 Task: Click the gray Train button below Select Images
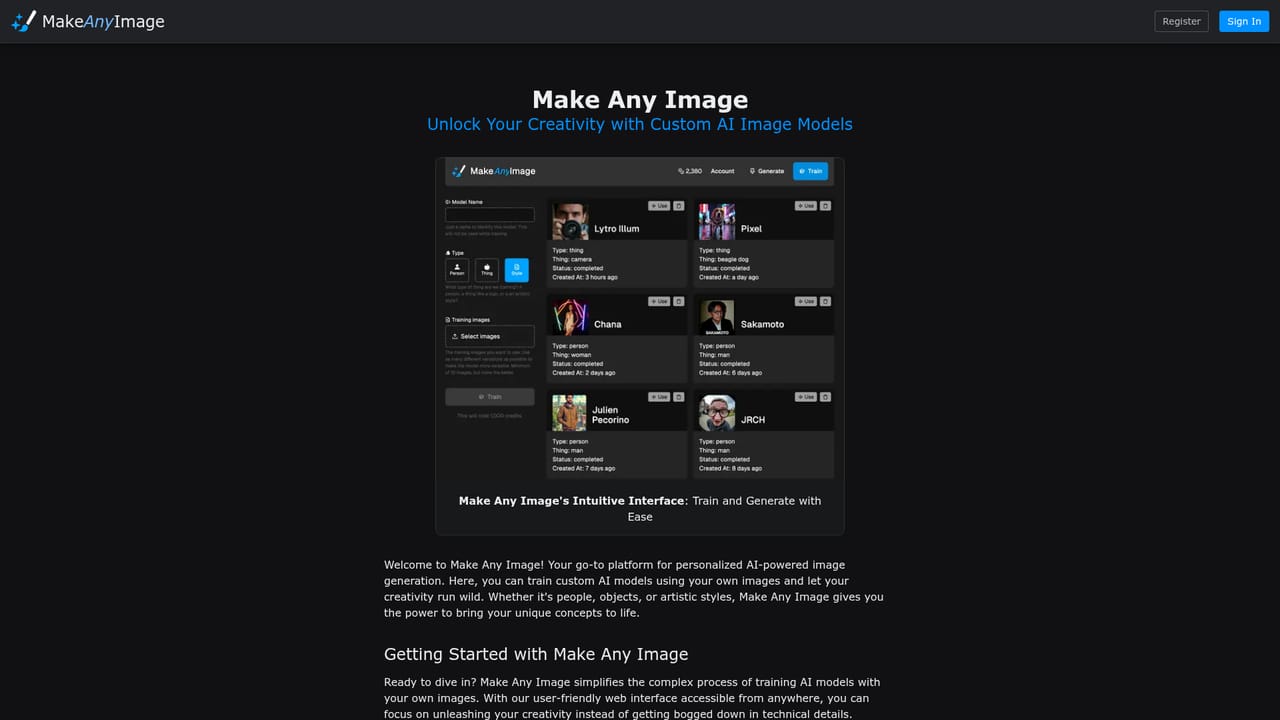(490, 397)
